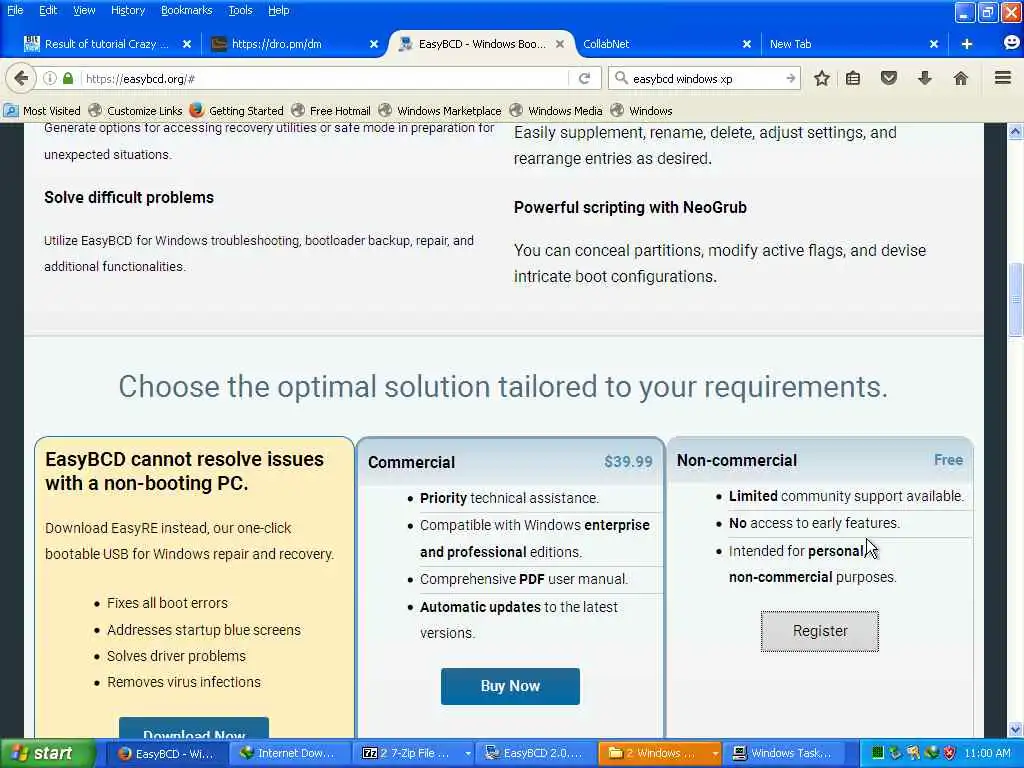Click the $39.99 Commercial price text

pos(628,462)
